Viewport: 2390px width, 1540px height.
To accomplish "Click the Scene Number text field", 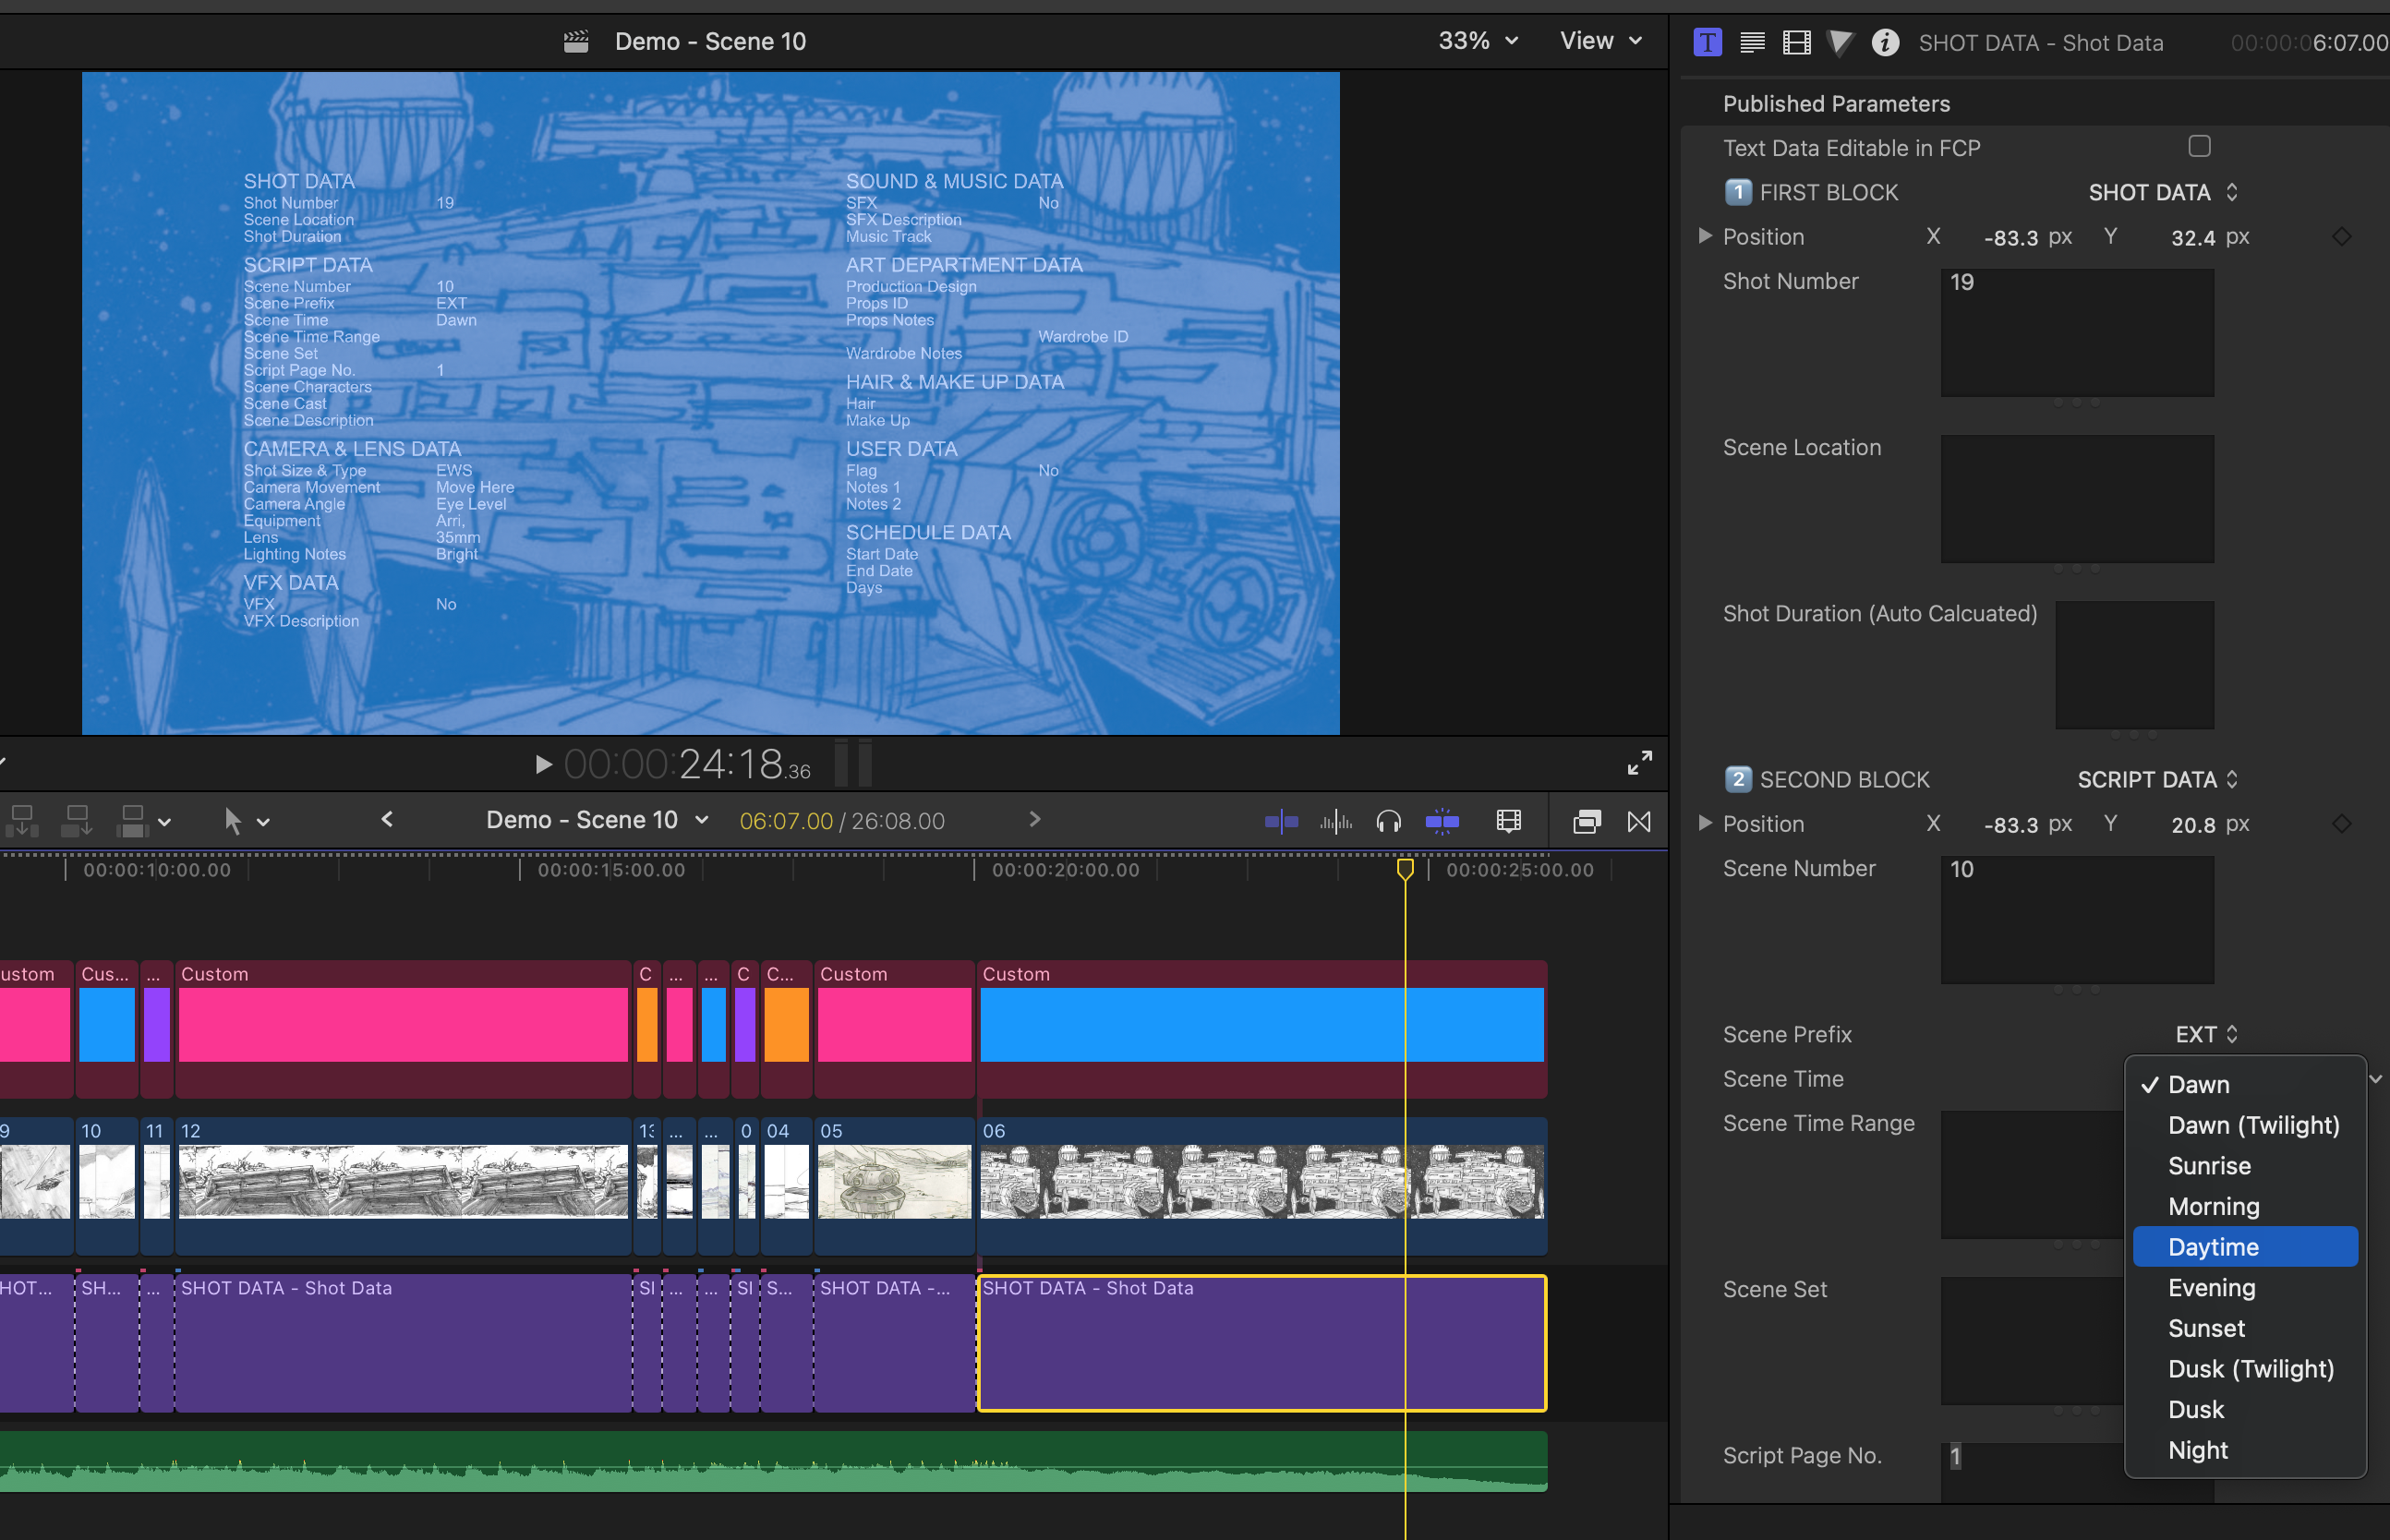I will 2077,919.
